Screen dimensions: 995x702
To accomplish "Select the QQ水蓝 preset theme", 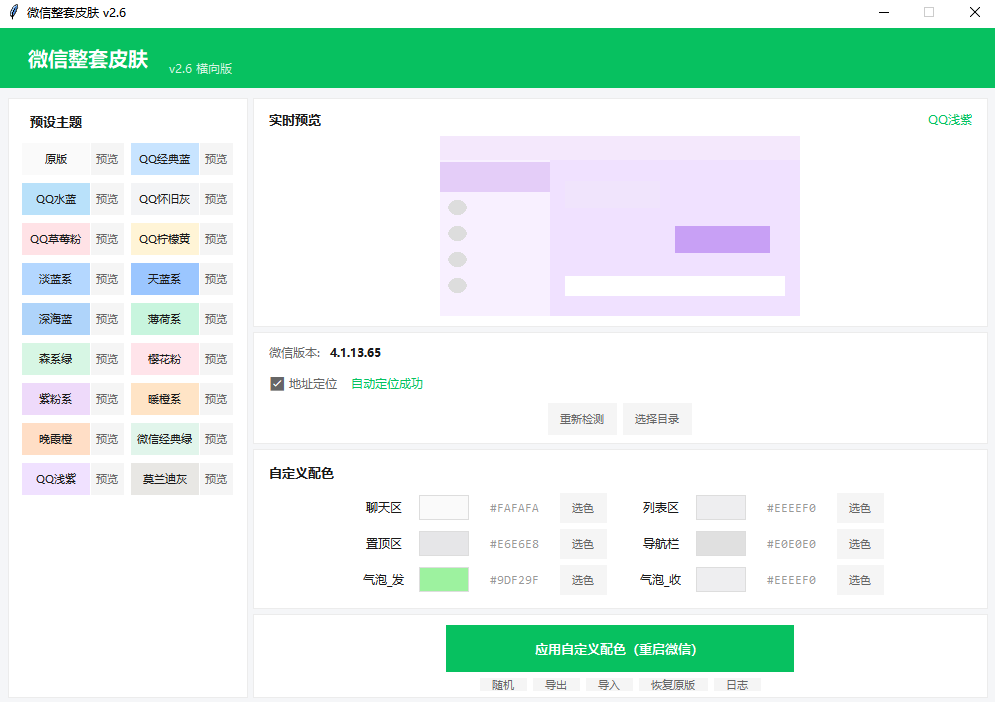I will 56,199.
